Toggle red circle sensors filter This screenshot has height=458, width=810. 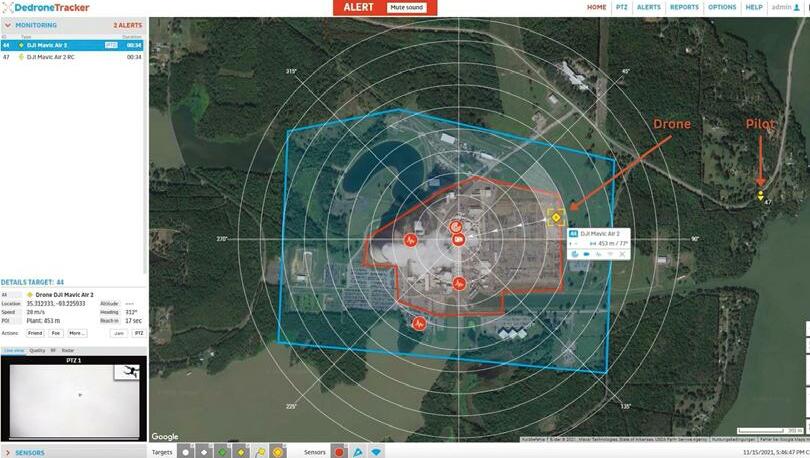pyautogui.click(x=339, y=452)
